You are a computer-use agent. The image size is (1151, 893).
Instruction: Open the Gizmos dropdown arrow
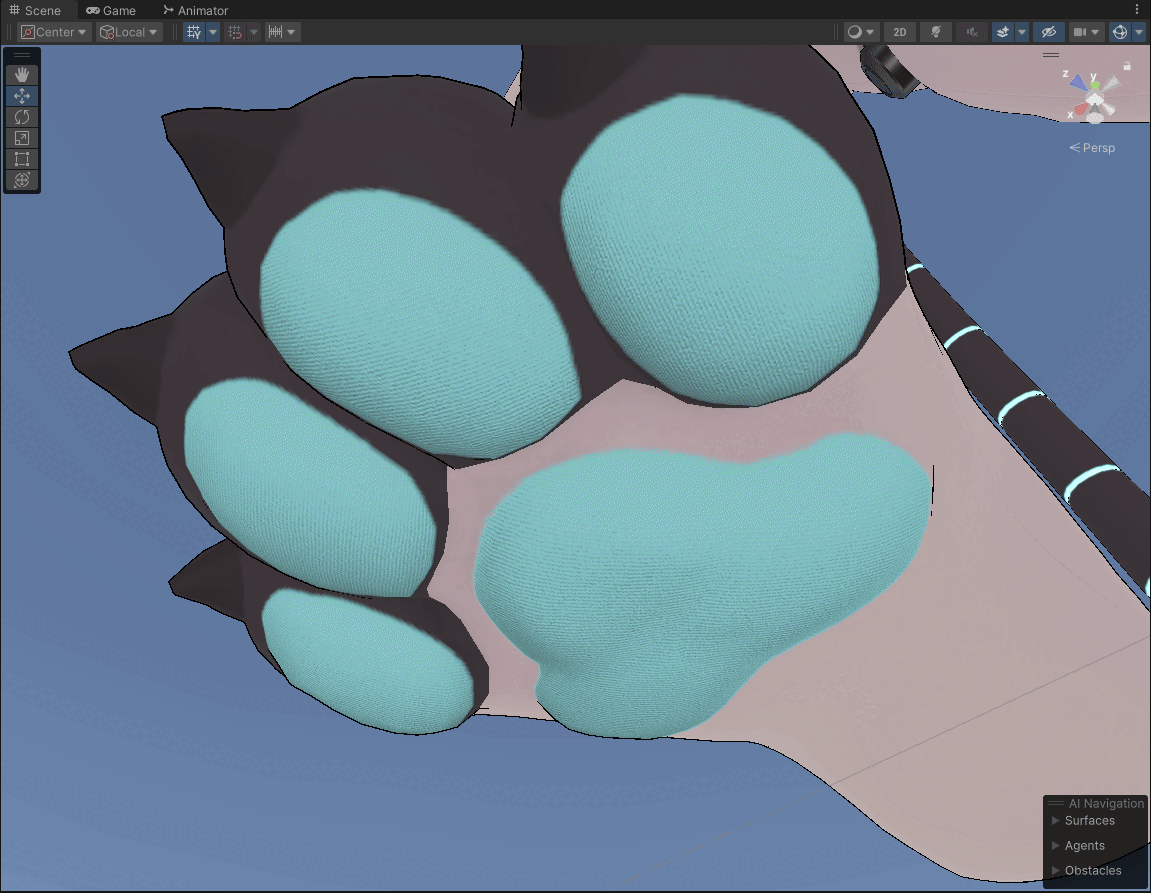pyautogui.click(x=1139, y=32)
